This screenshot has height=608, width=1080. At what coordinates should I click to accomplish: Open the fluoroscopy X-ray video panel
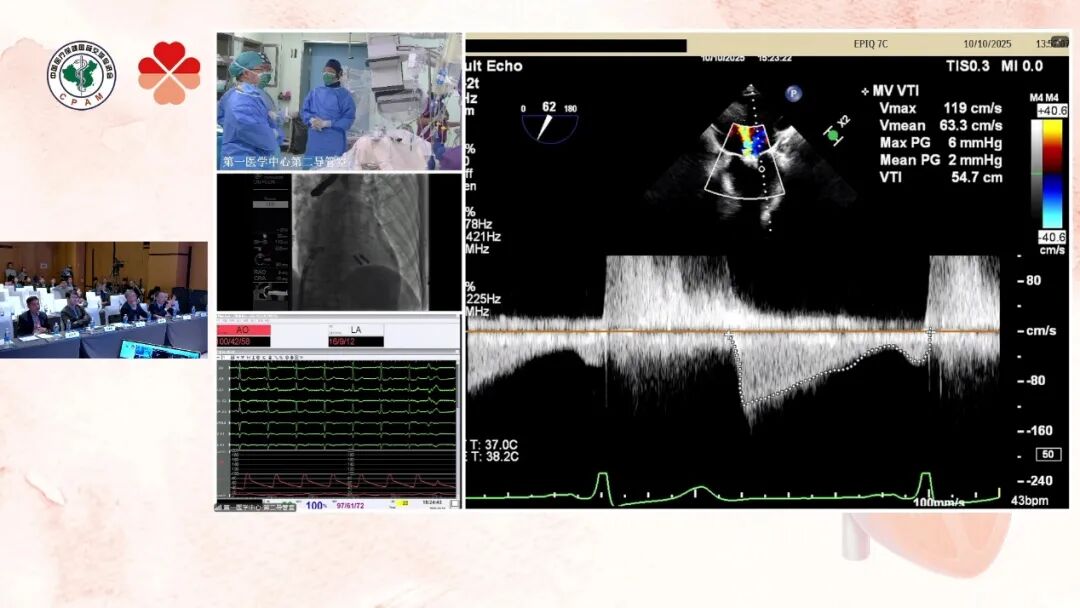click(x=338, y=242)
